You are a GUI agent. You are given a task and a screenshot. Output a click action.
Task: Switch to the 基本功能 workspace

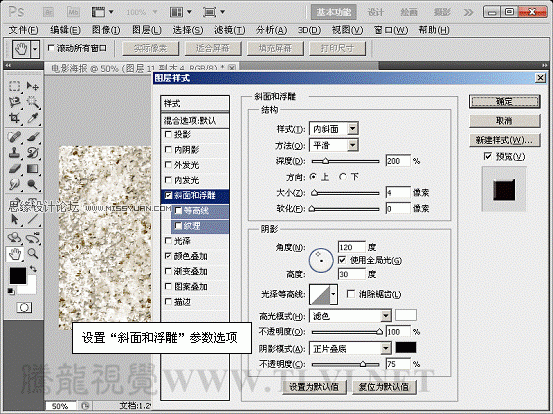point(333,12)
